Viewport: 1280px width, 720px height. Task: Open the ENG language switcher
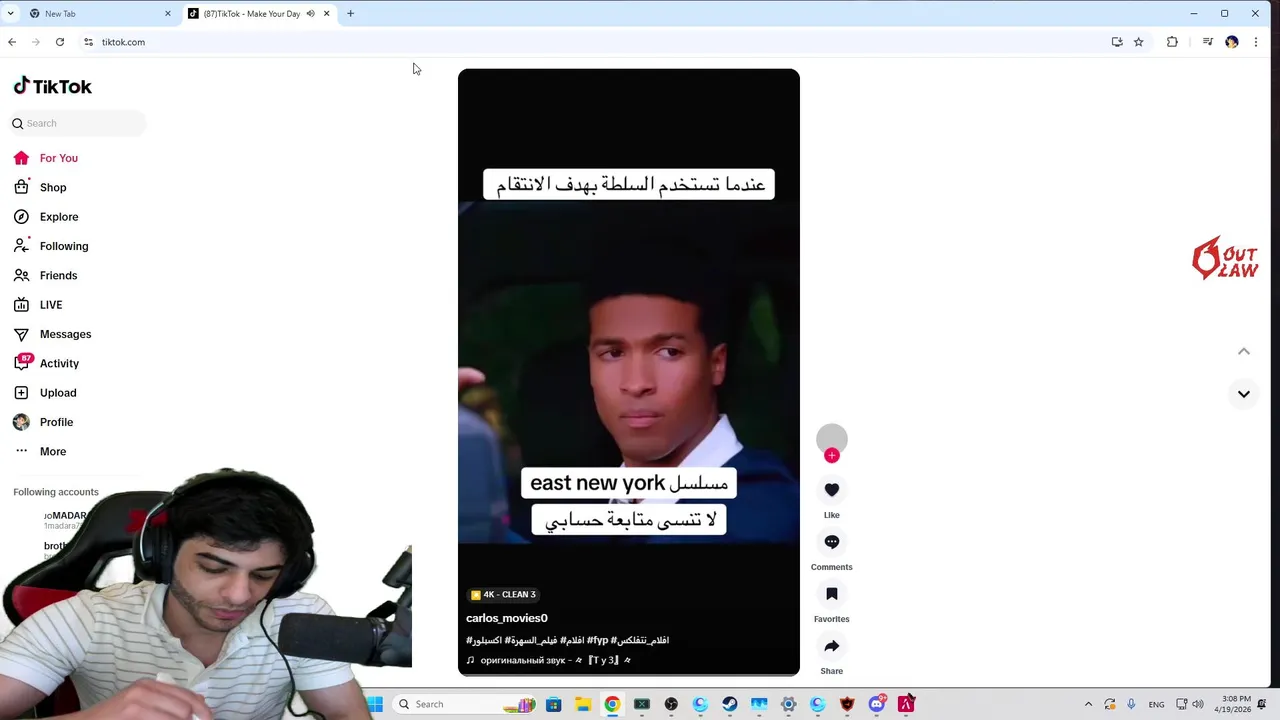(1156, 704)
